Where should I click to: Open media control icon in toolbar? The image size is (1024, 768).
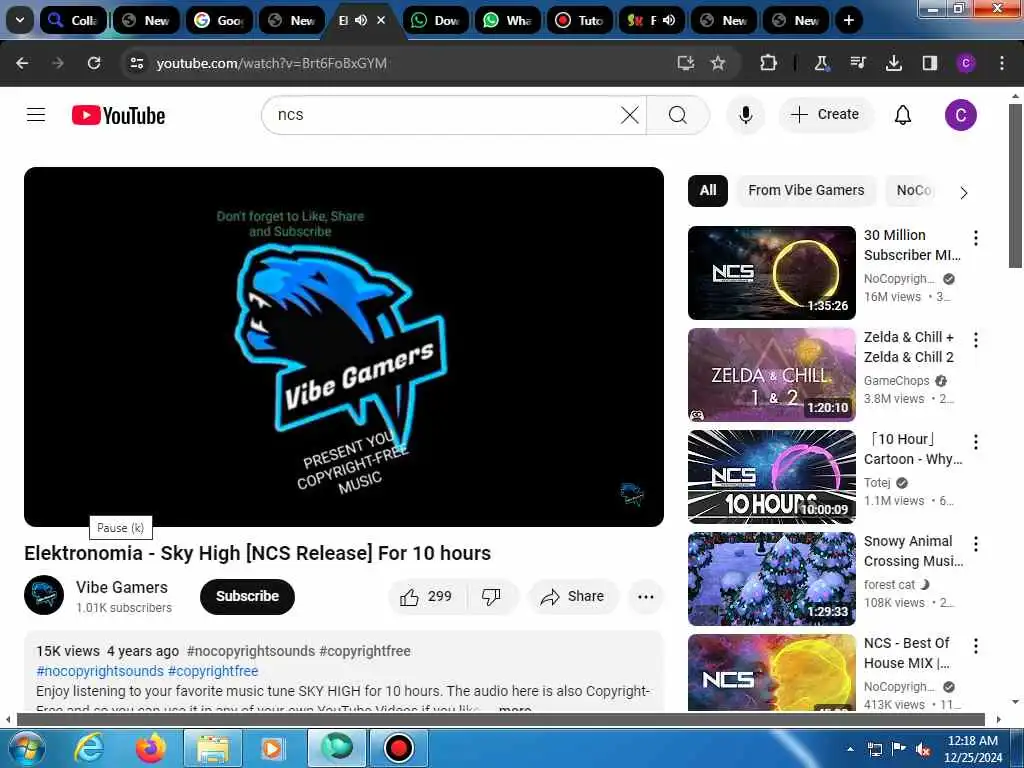(857, 63)
